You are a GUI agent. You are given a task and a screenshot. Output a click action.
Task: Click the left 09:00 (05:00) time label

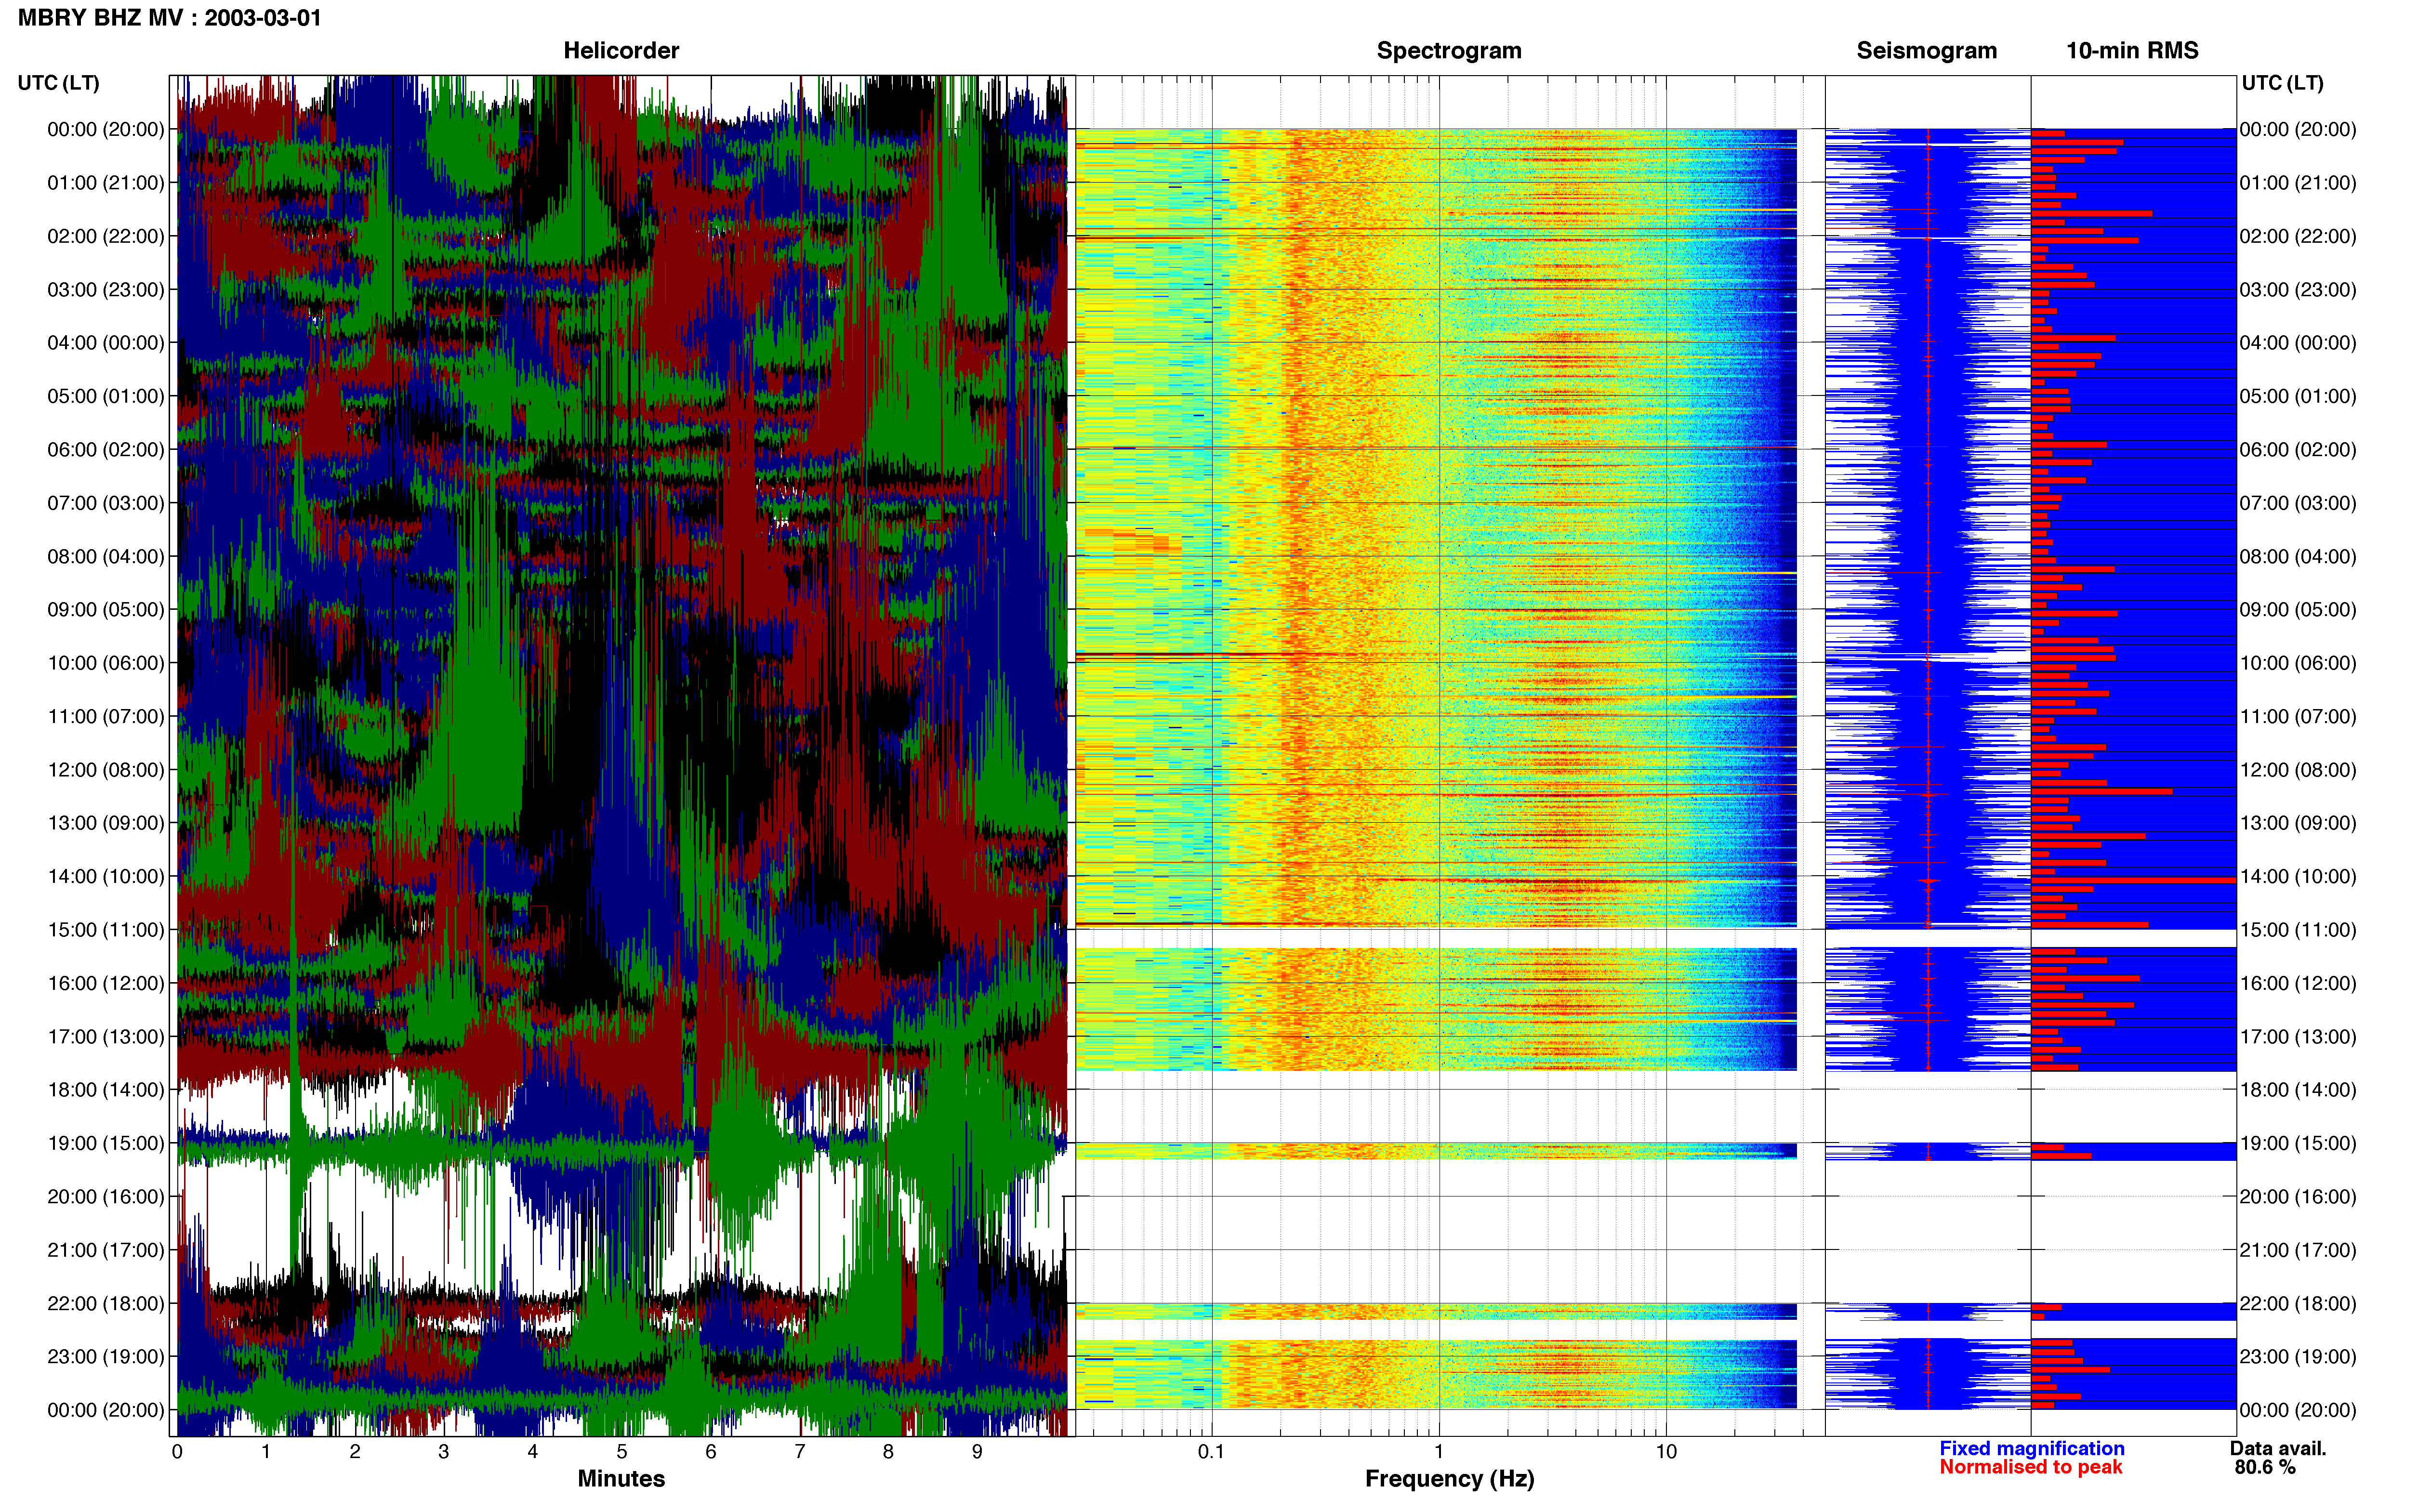click(x=106, y=609)
